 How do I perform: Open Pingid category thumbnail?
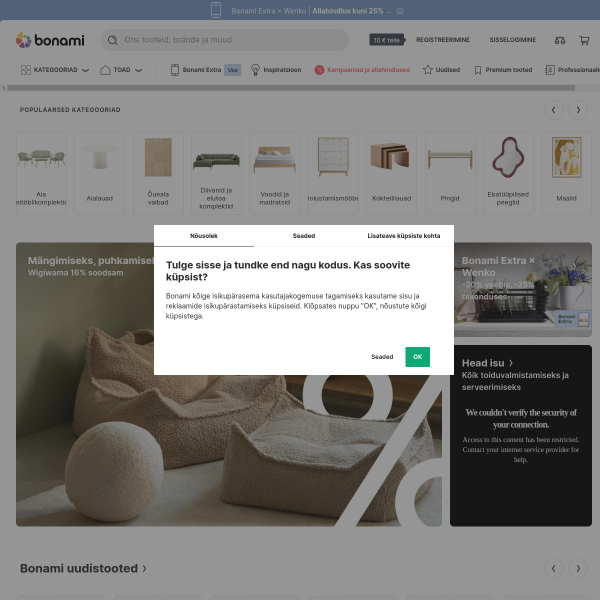(450, 173)
